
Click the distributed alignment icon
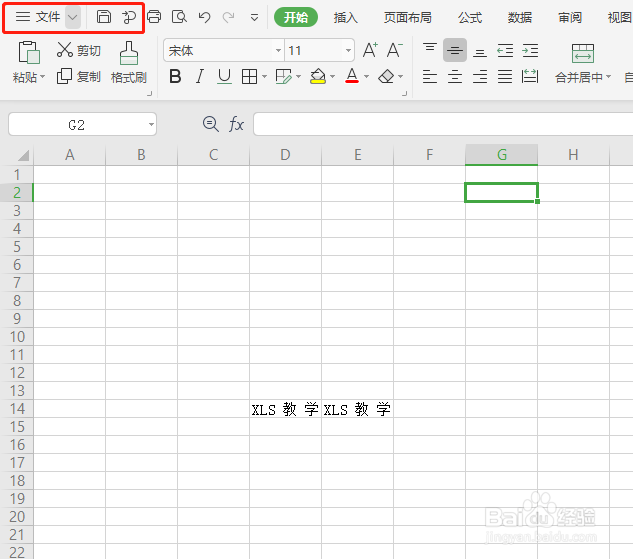click(x=530, y=76)
